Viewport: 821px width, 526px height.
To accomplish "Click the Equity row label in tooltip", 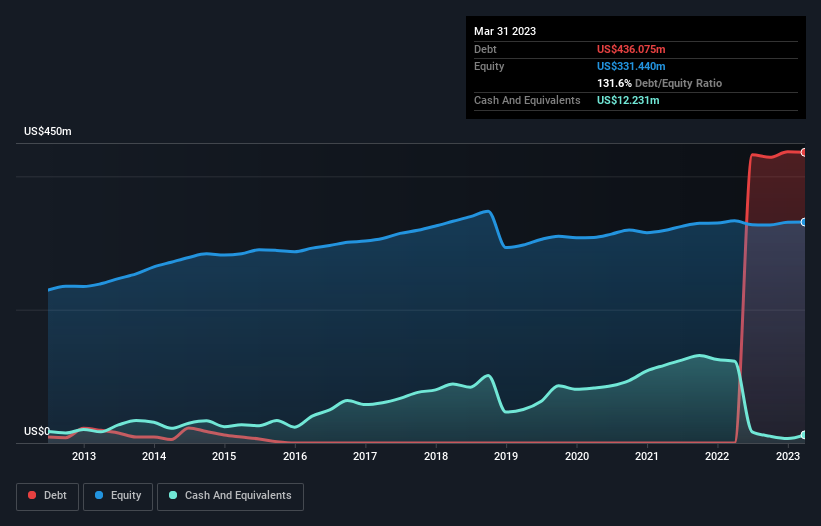I will pos(489,66).
